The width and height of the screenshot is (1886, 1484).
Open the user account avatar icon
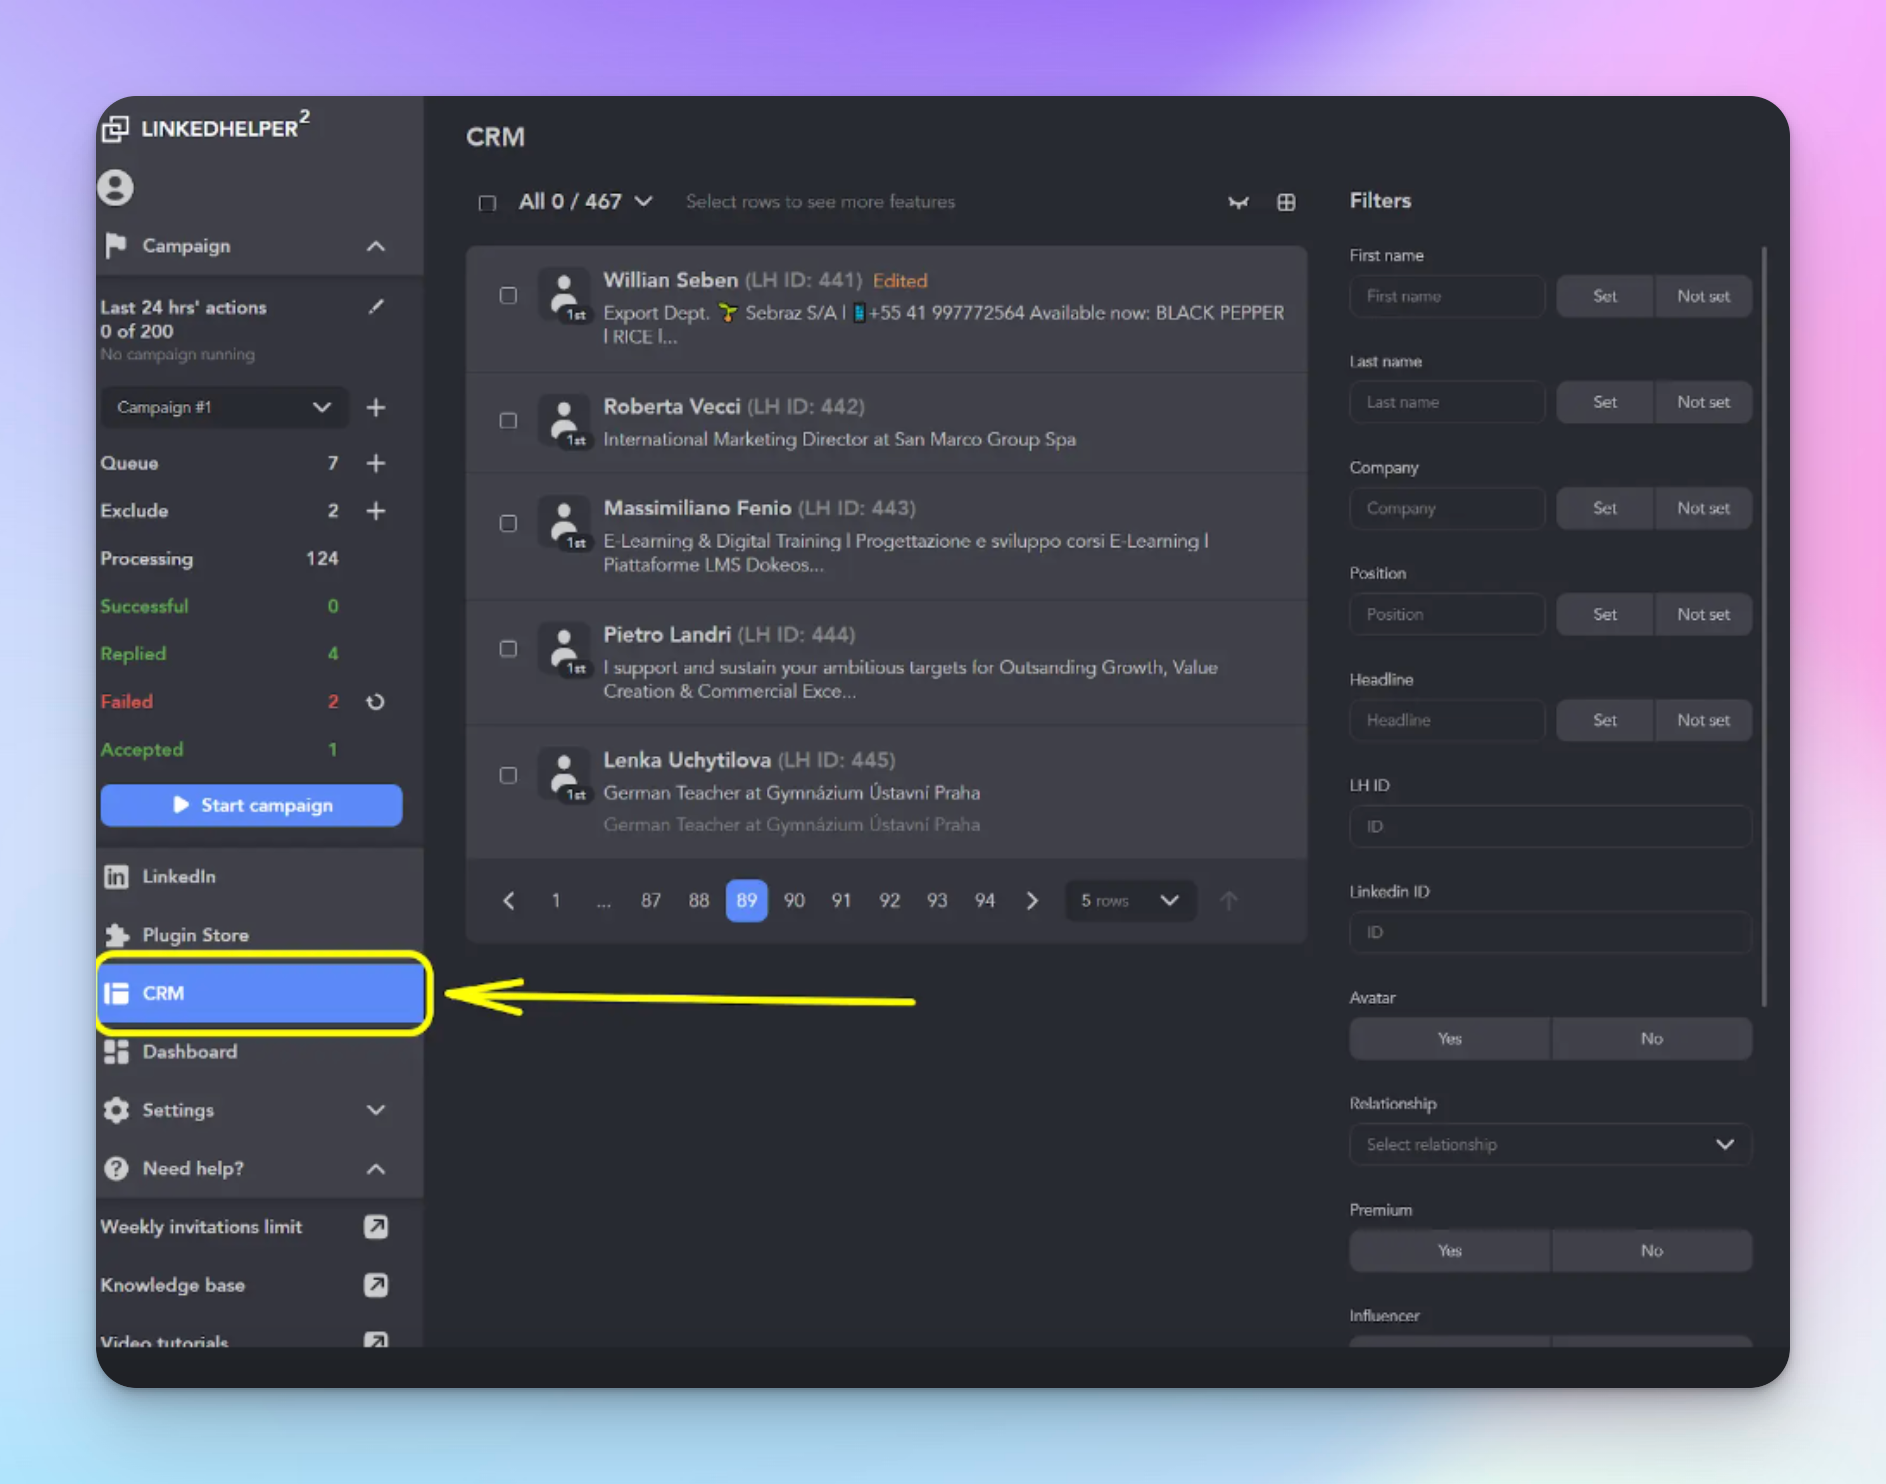pos(116,187)
